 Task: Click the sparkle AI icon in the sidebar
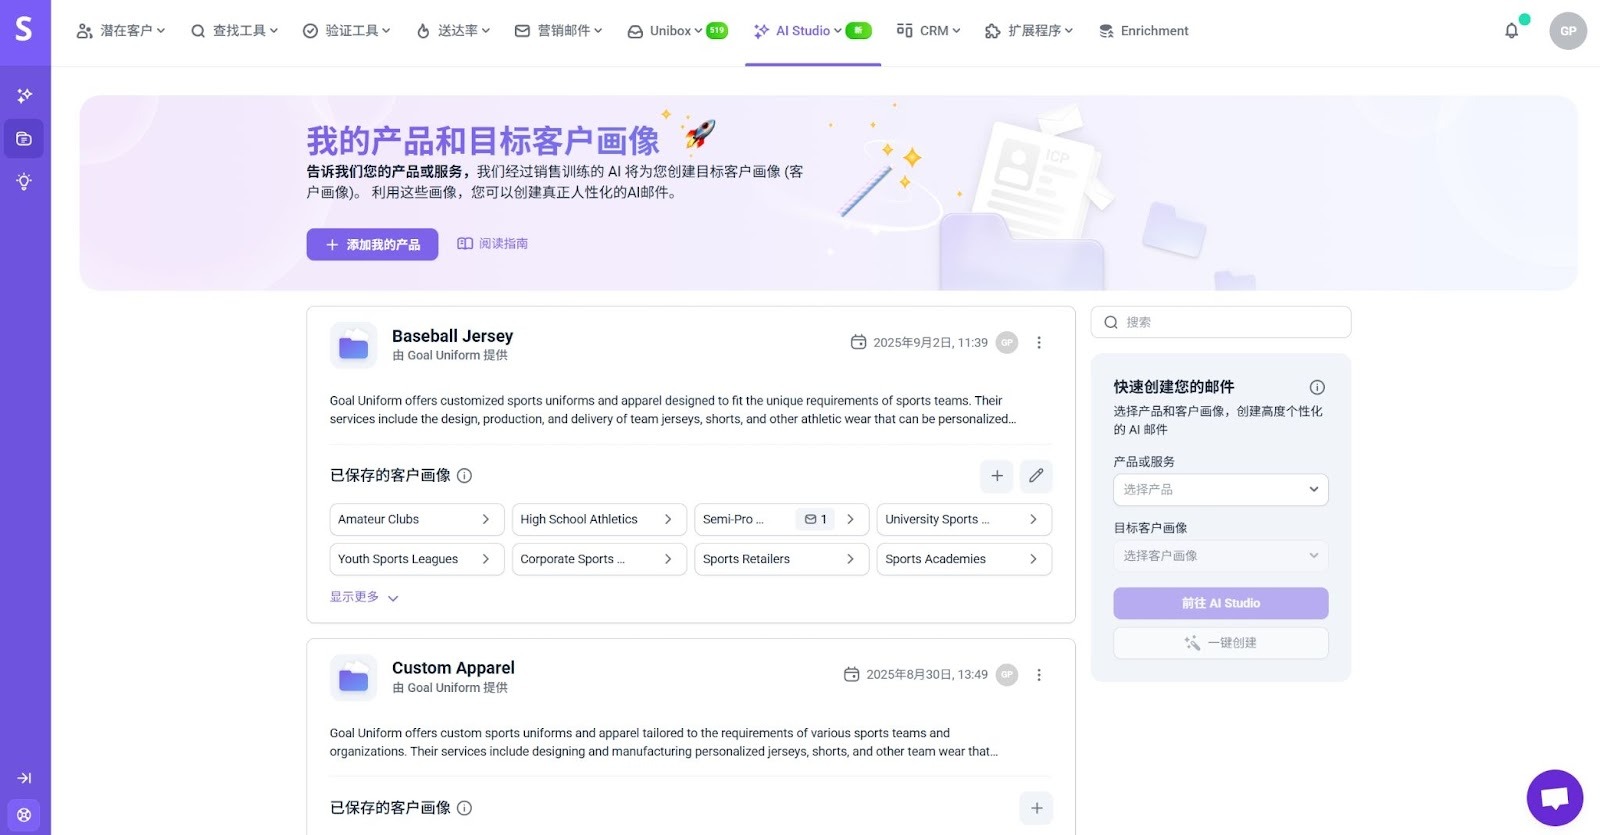(x=24, y=96)
